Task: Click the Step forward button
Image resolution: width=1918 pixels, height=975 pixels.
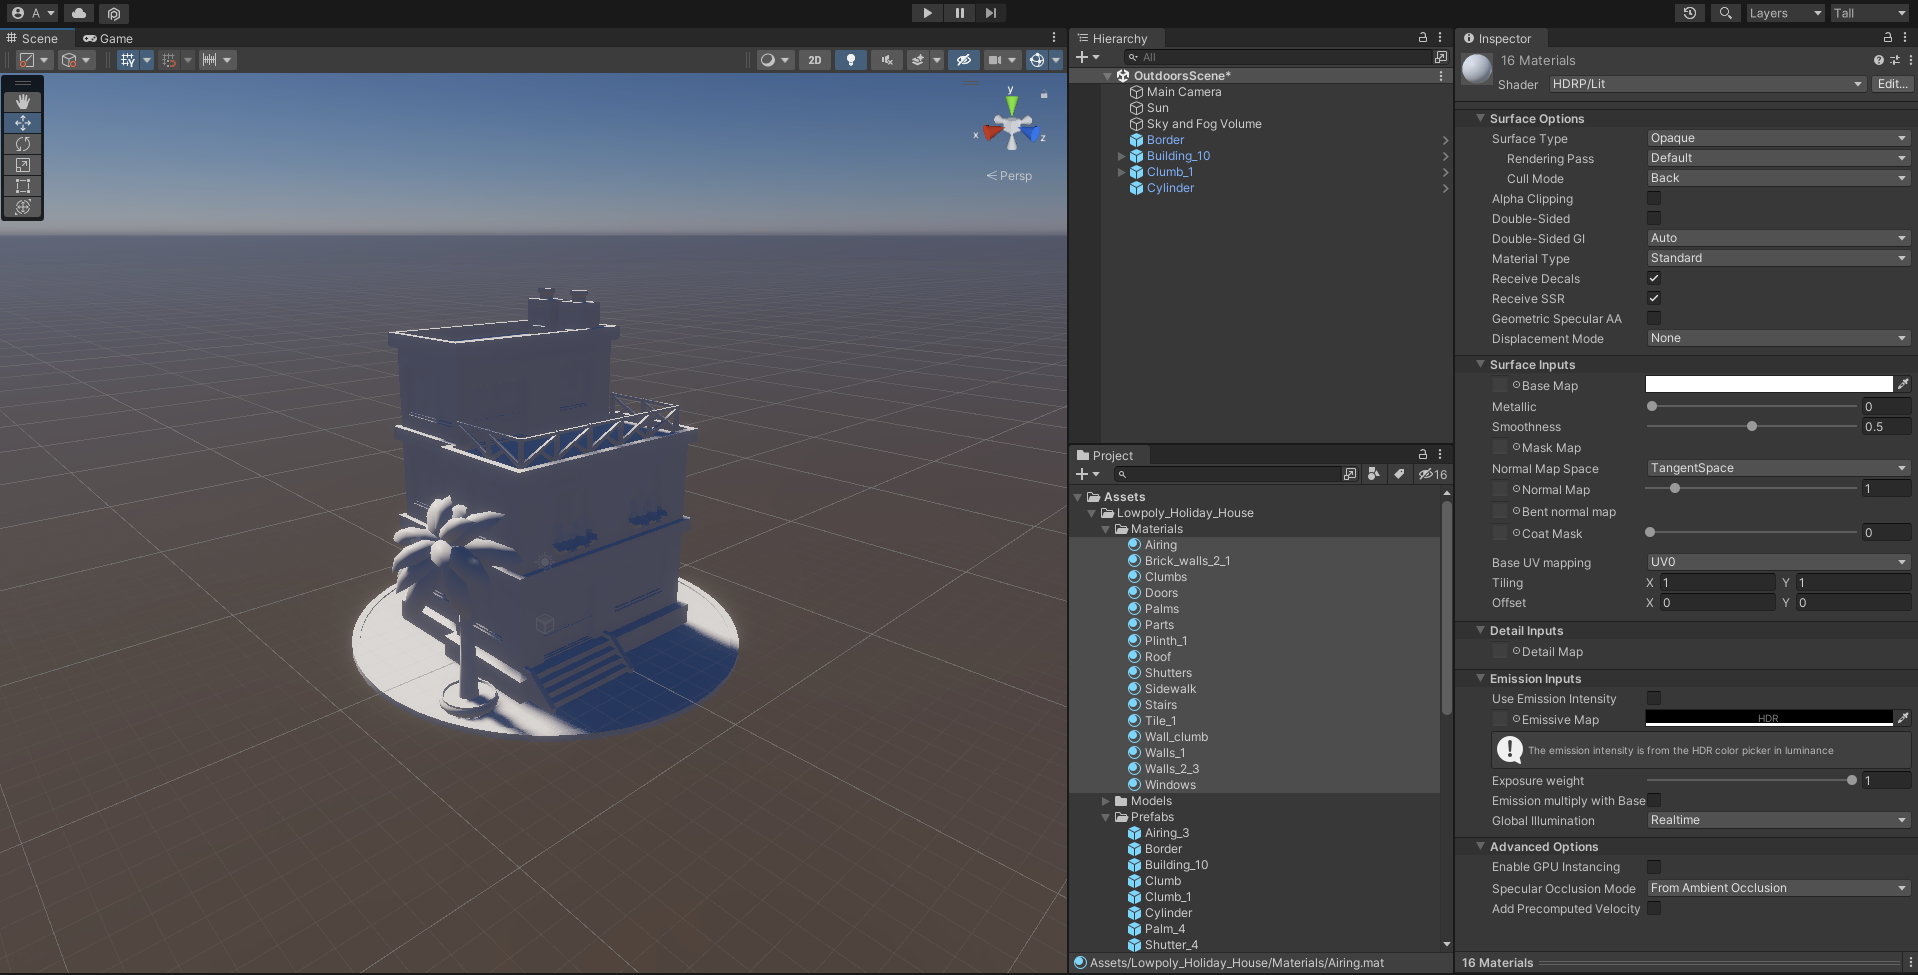Action: 990,13
